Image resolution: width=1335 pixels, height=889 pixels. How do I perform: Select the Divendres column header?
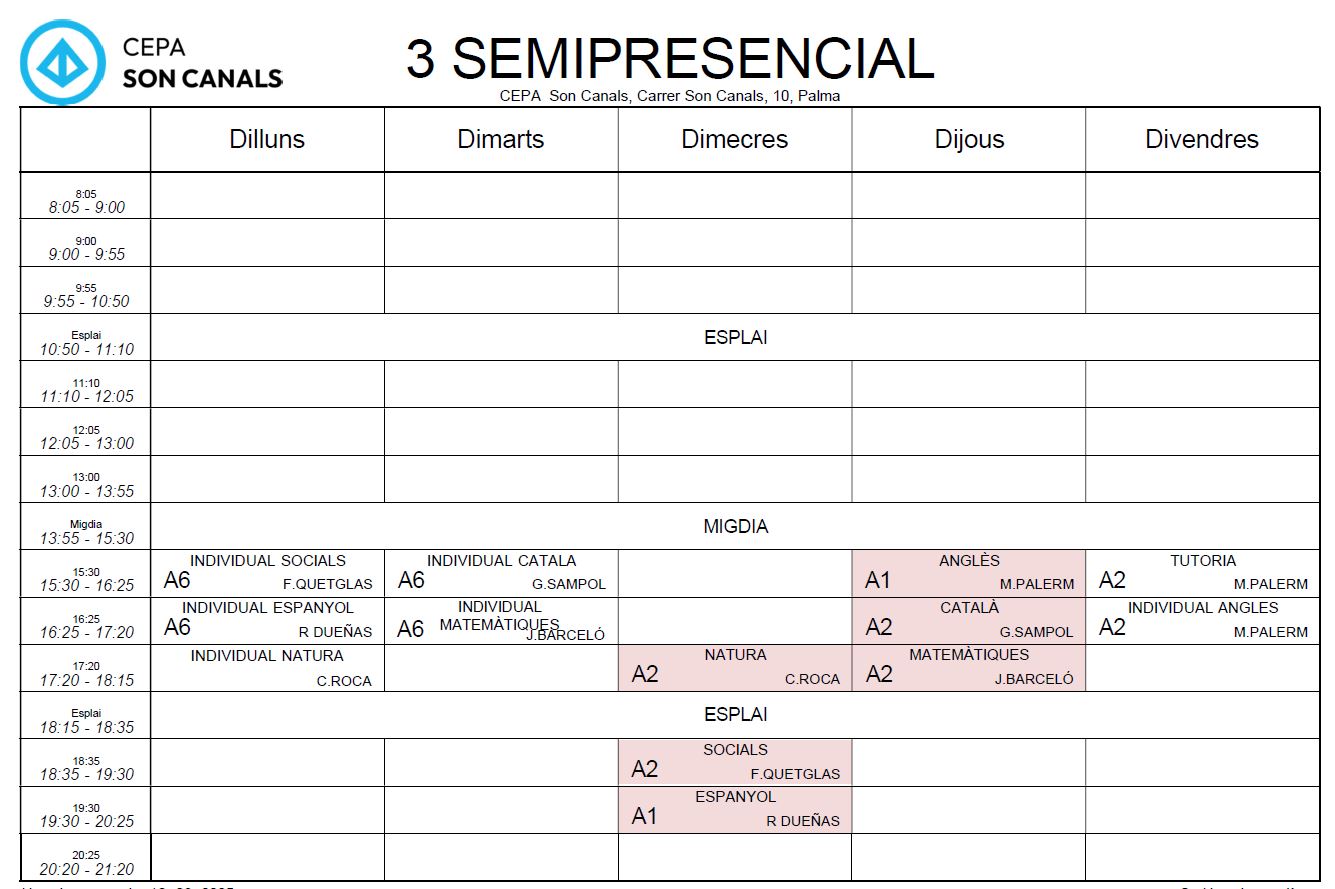1202,139
